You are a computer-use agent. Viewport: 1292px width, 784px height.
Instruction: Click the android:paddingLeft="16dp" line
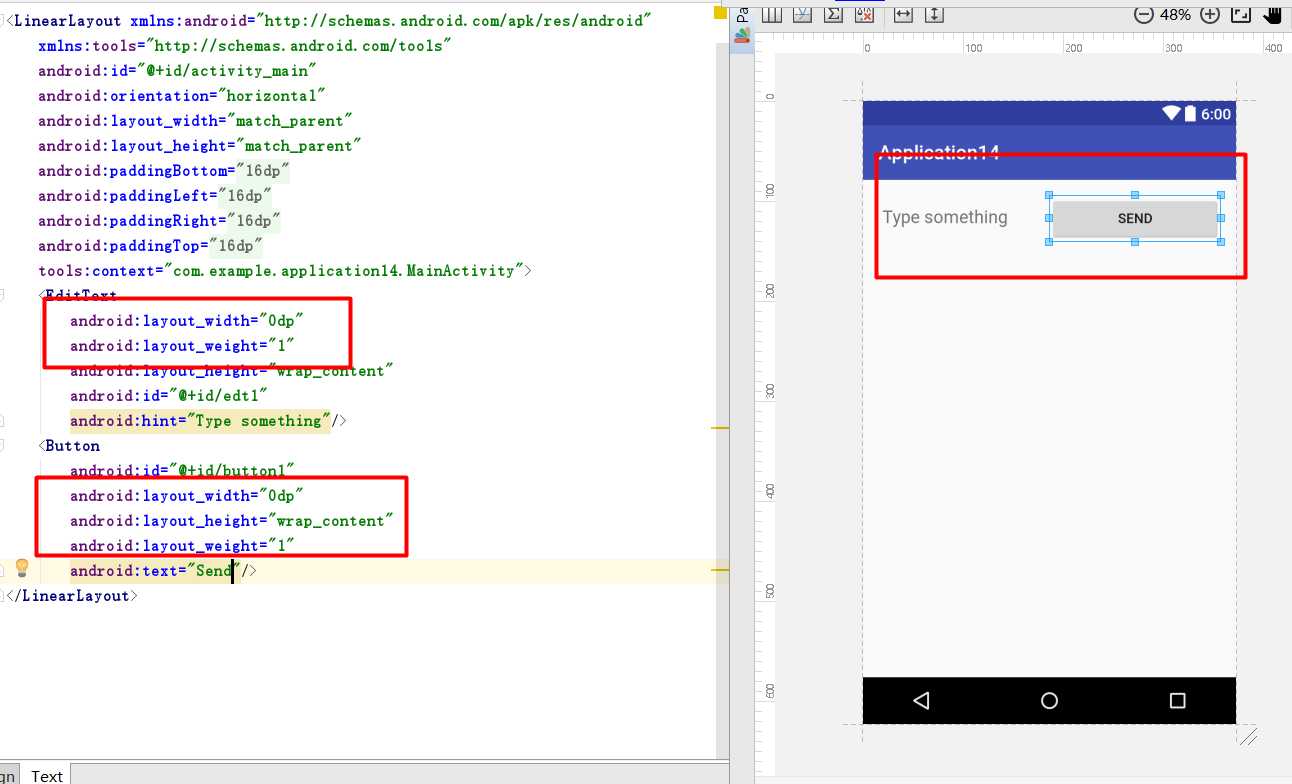click(155, 196)
